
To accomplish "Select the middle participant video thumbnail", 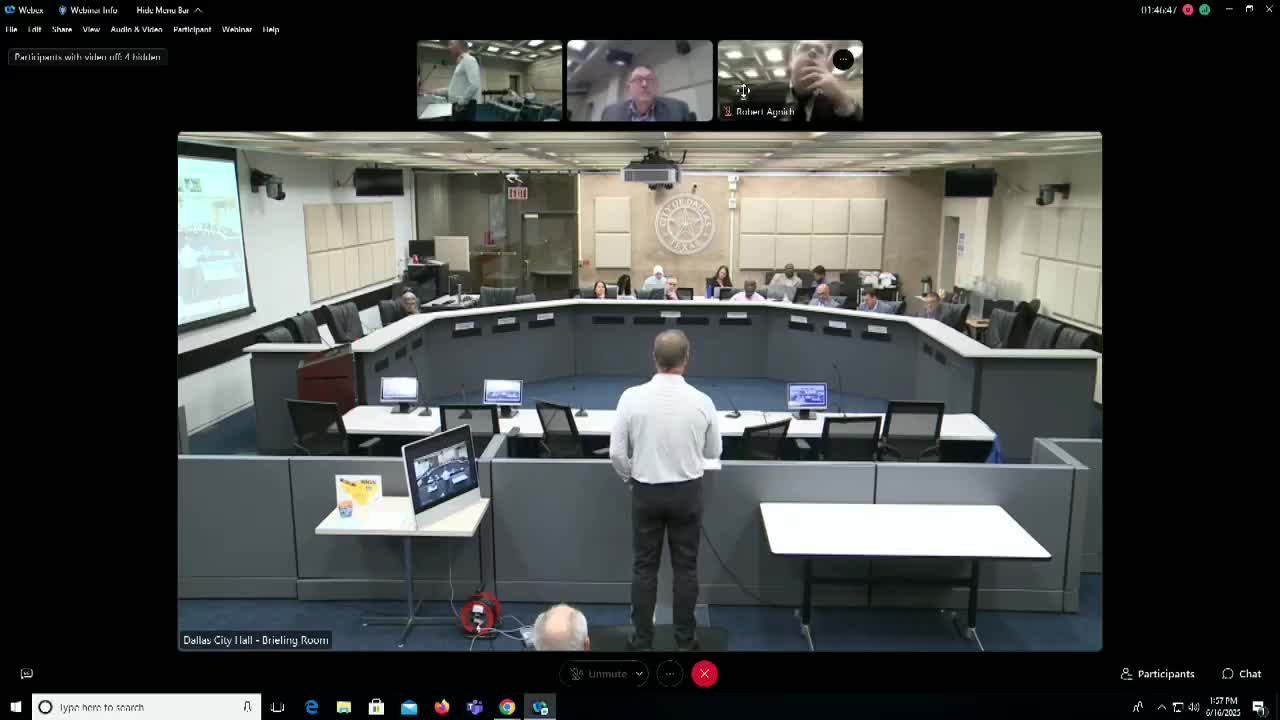I will click(640, 80).
